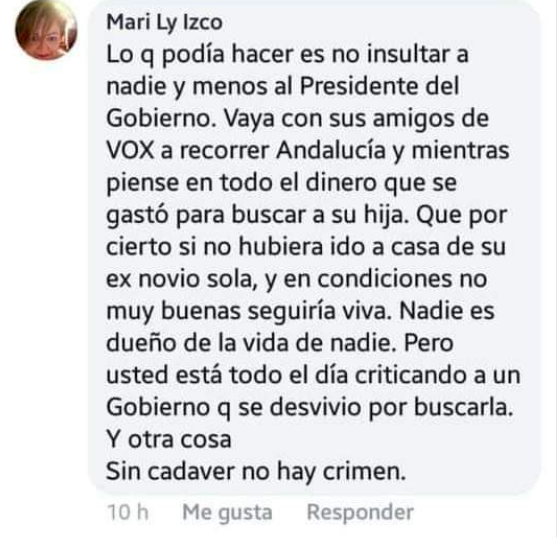Click the line starting 'piense en todo'
Image resolution: width=559 pixels, height=538 pixels.
282,184
